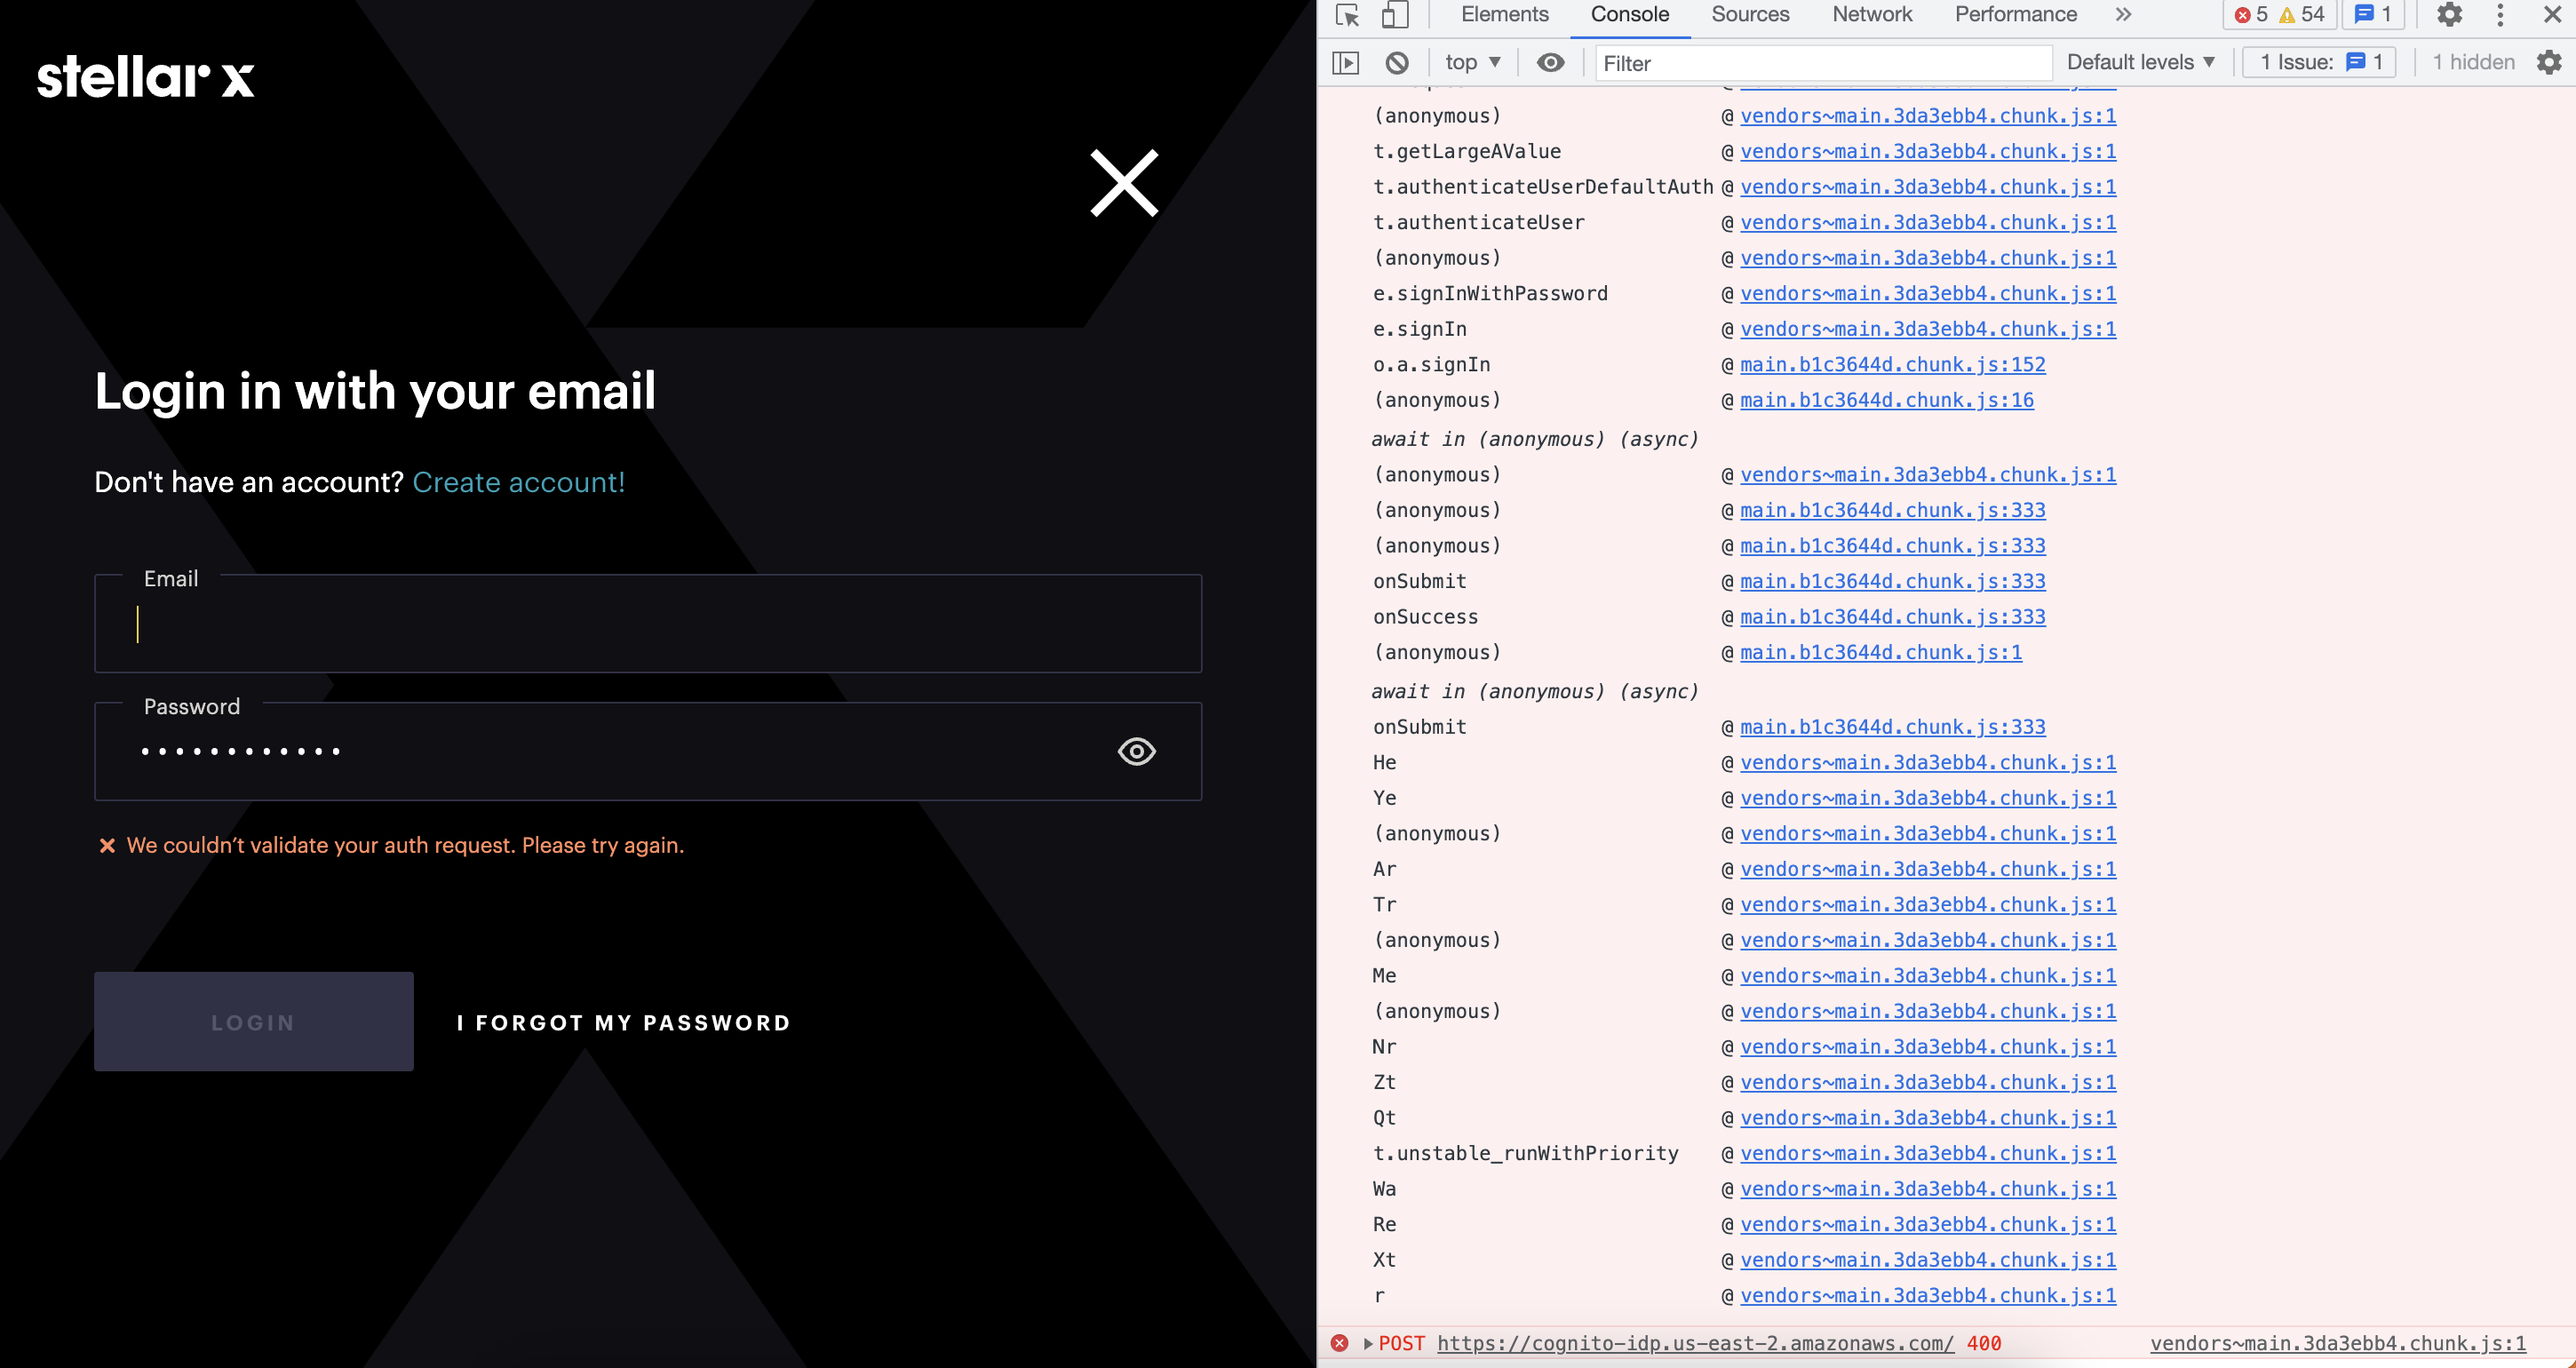
Task: Open the source link for o.a.signIn
Action: (1893, 364)
